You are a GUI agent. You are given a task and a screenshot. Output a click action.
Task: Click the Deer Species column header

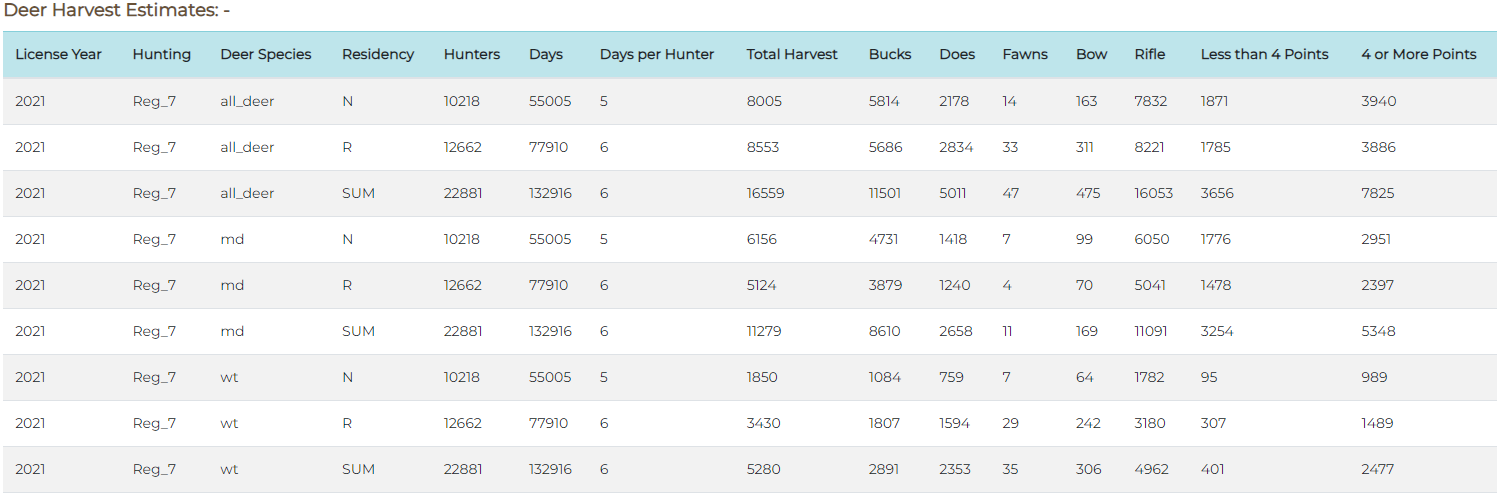(x=266, y=55)
